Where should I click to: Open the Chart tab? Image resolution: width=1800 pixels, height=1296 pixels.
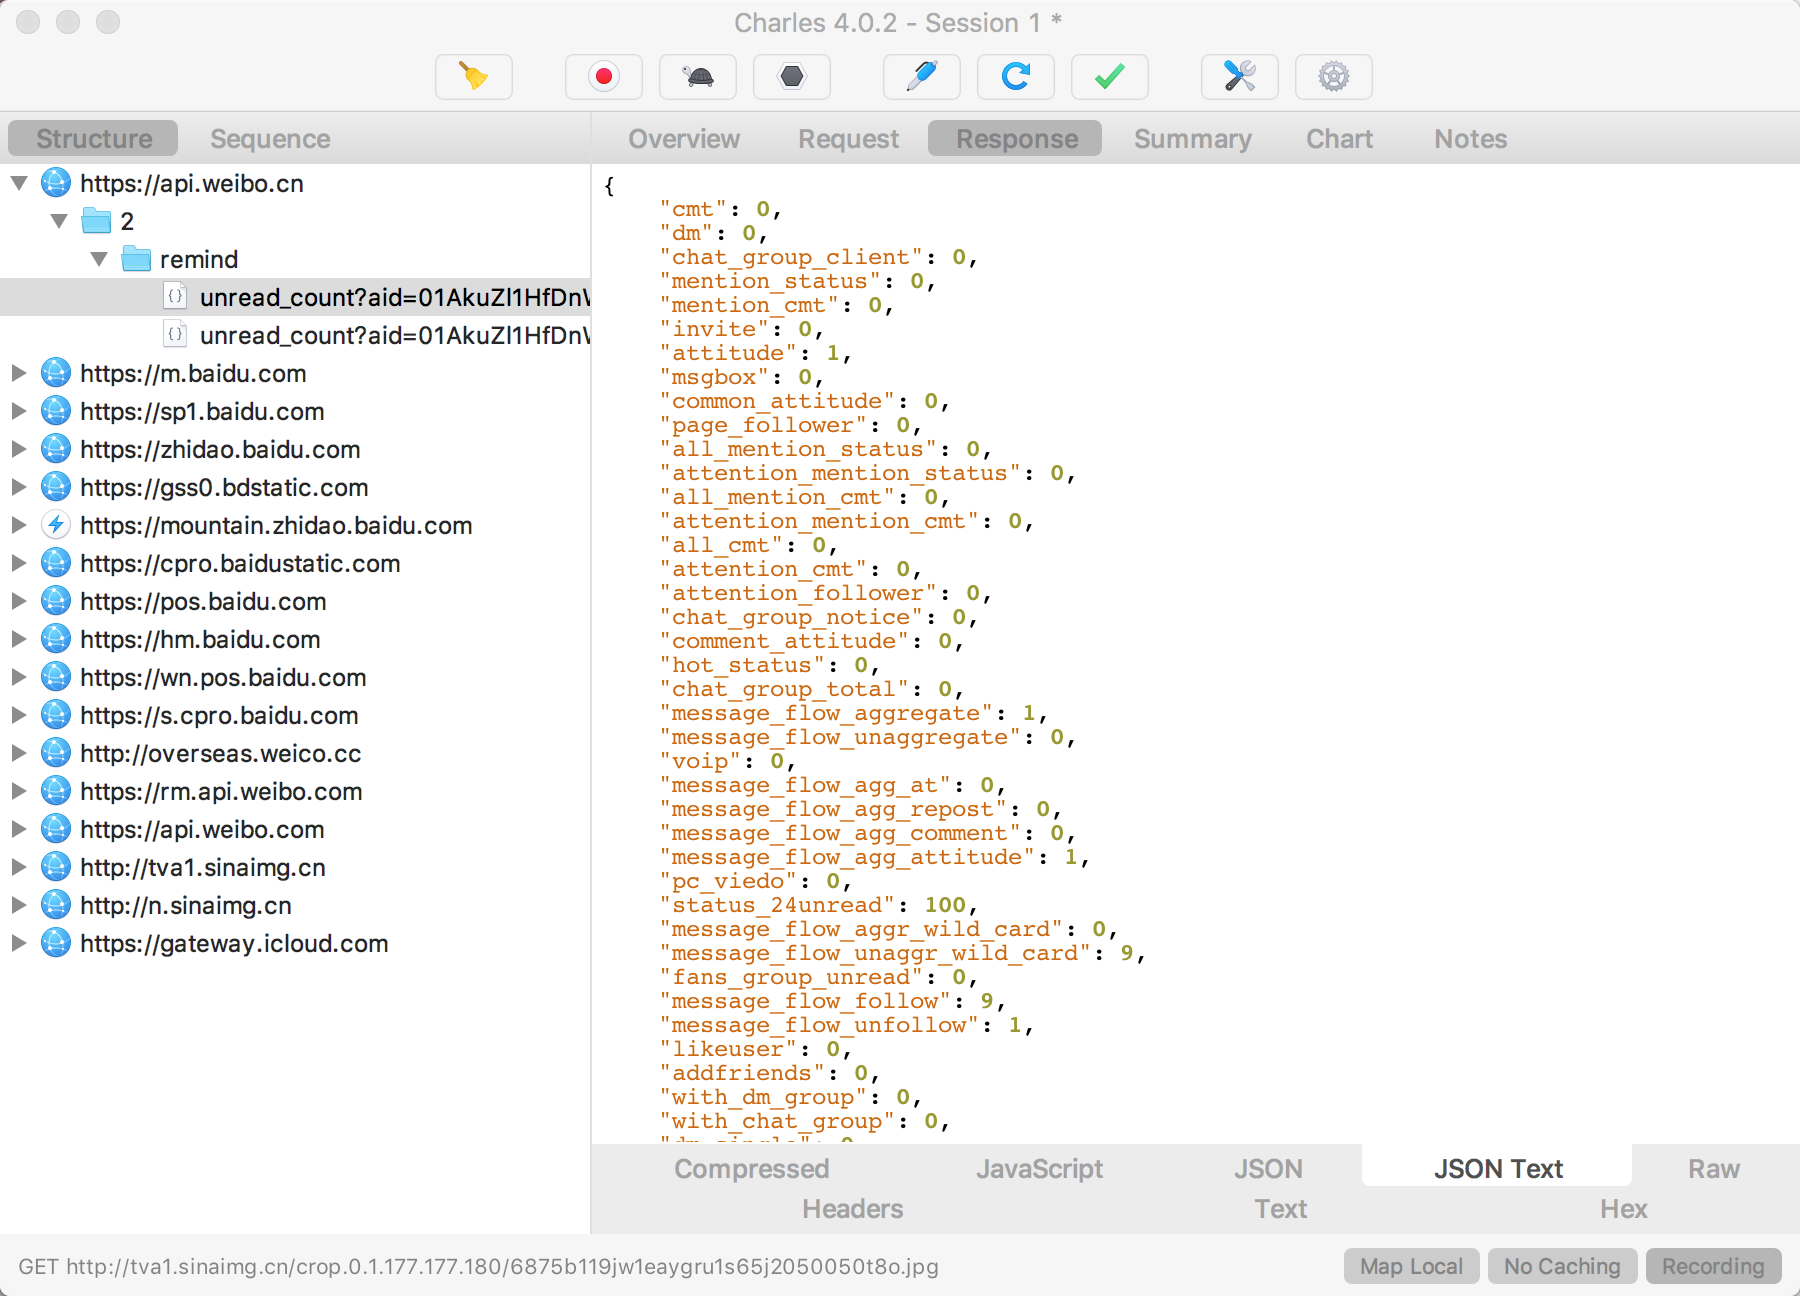tap(1339, 139)
